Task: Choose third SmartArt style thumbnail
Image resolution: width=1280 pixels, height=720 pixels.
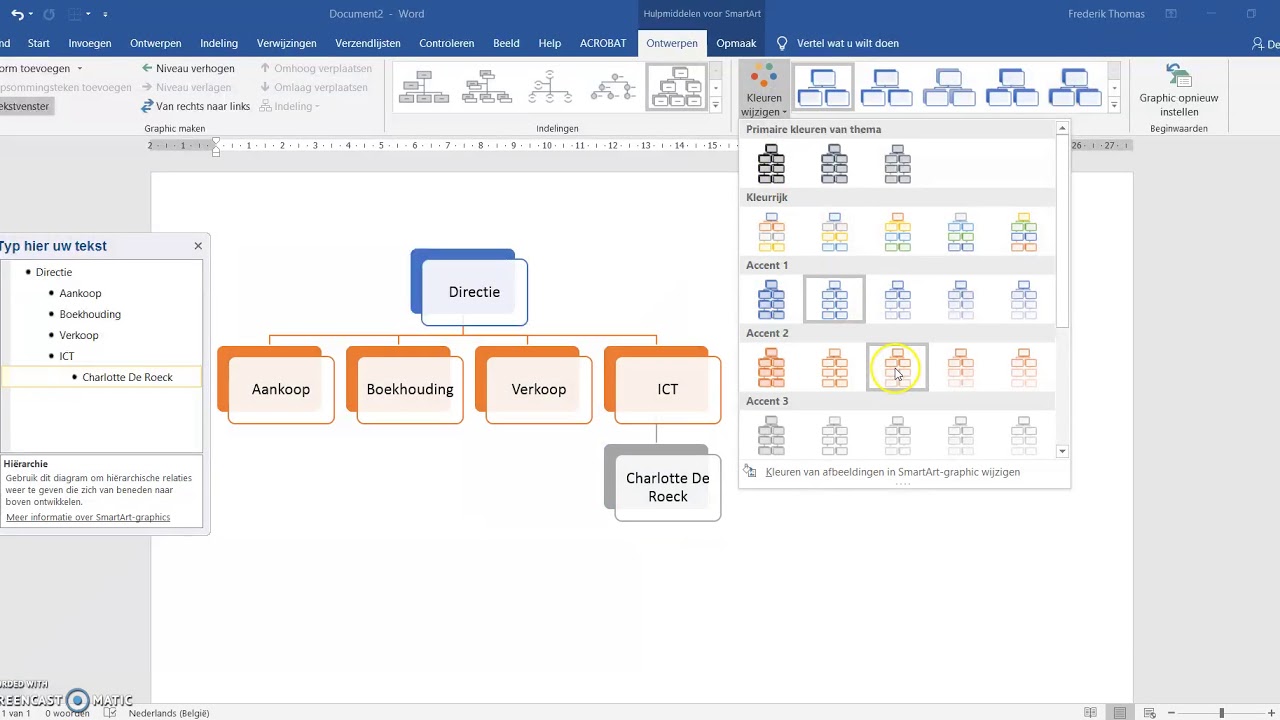Action: 949,87
